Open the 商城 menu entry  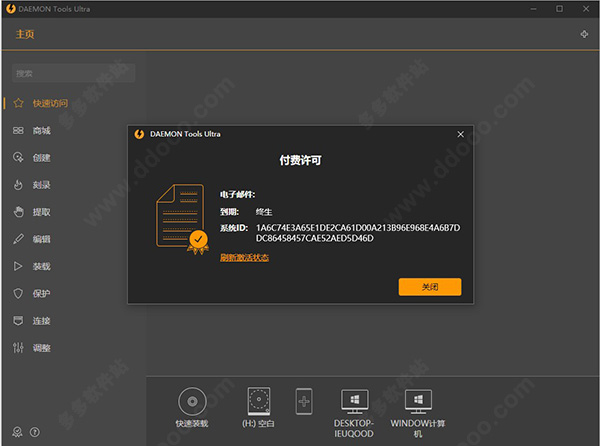click(41, 130)
